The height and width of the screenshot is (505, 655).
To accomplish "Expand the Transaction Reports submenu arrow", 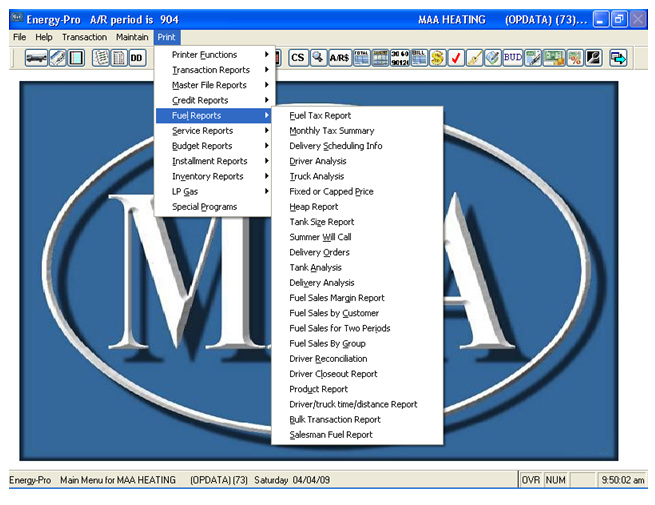I will tap(267, 69).
